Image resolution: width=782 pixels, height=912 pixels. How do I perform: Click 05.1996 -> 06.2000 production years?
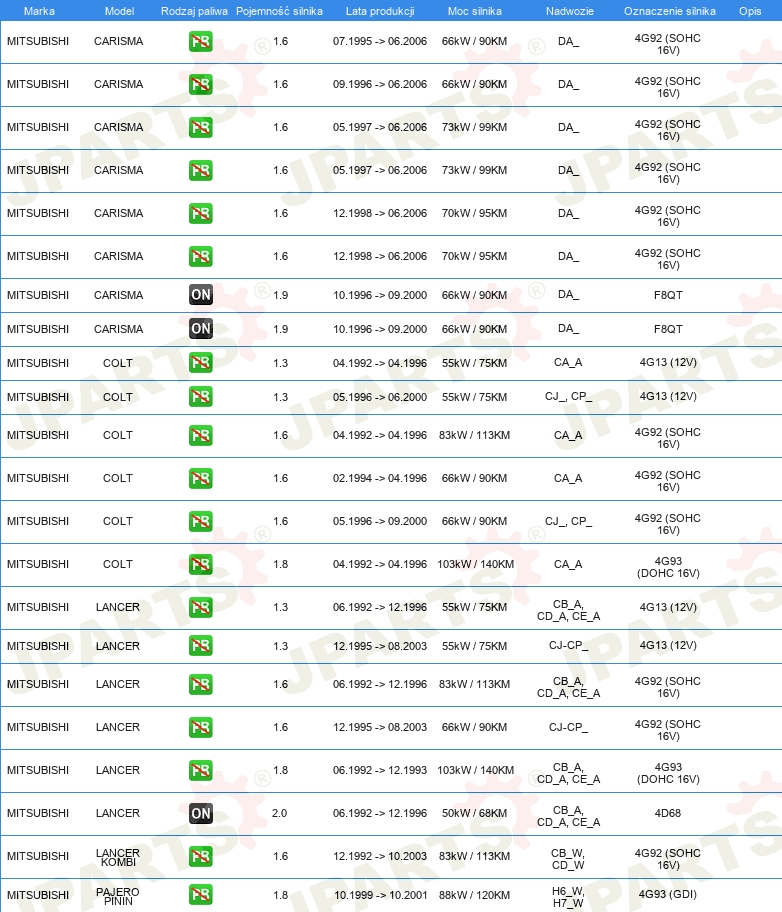coord(380,397)
